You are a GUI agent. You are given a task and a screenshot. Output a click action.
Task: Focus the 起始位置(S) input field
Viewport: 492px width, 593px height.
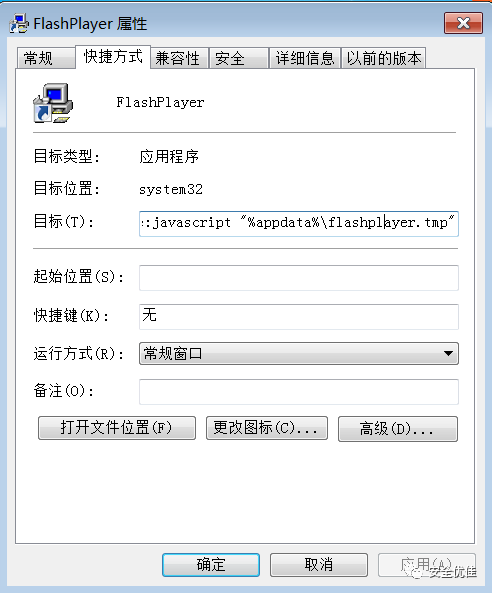pyautogui.click(x=299, y=278)
